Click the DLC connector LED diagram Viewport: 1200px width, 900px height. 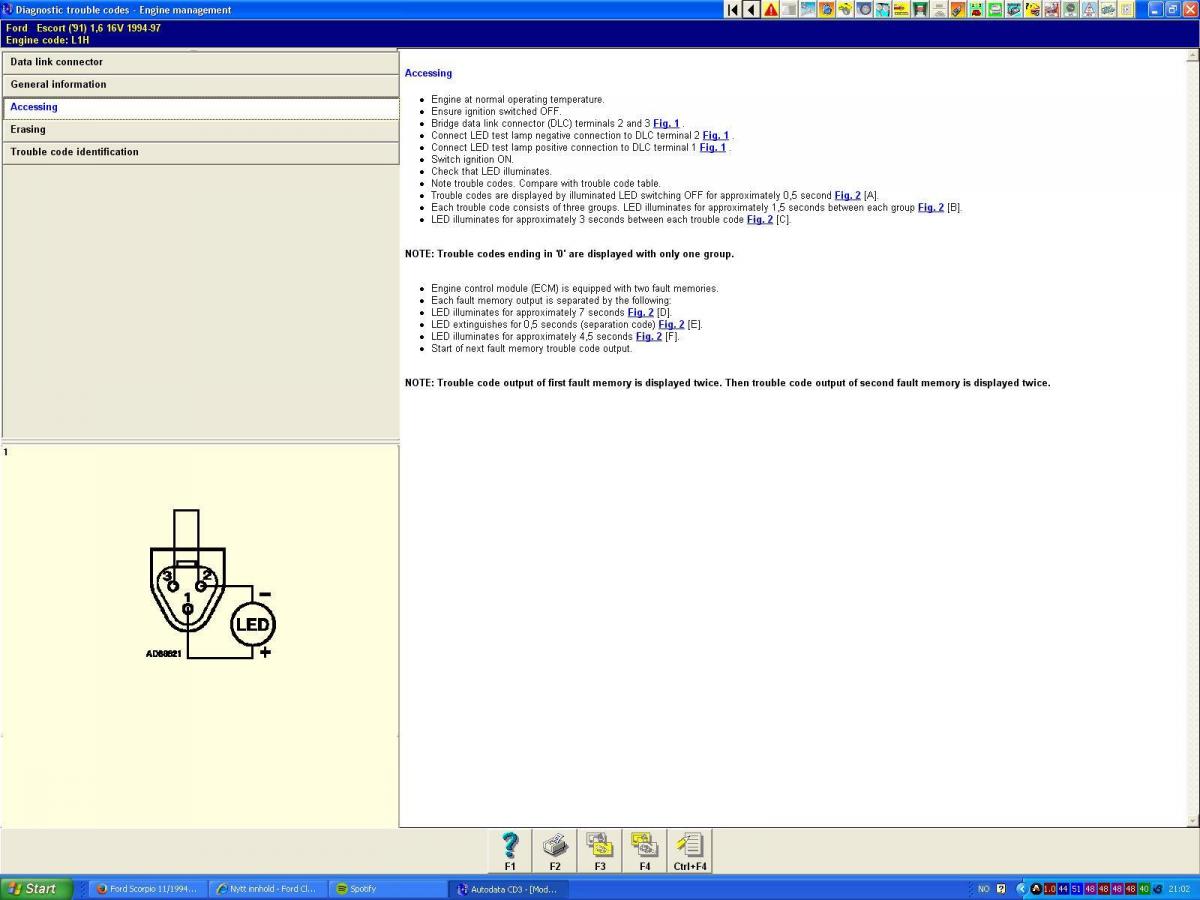(210, 590)
